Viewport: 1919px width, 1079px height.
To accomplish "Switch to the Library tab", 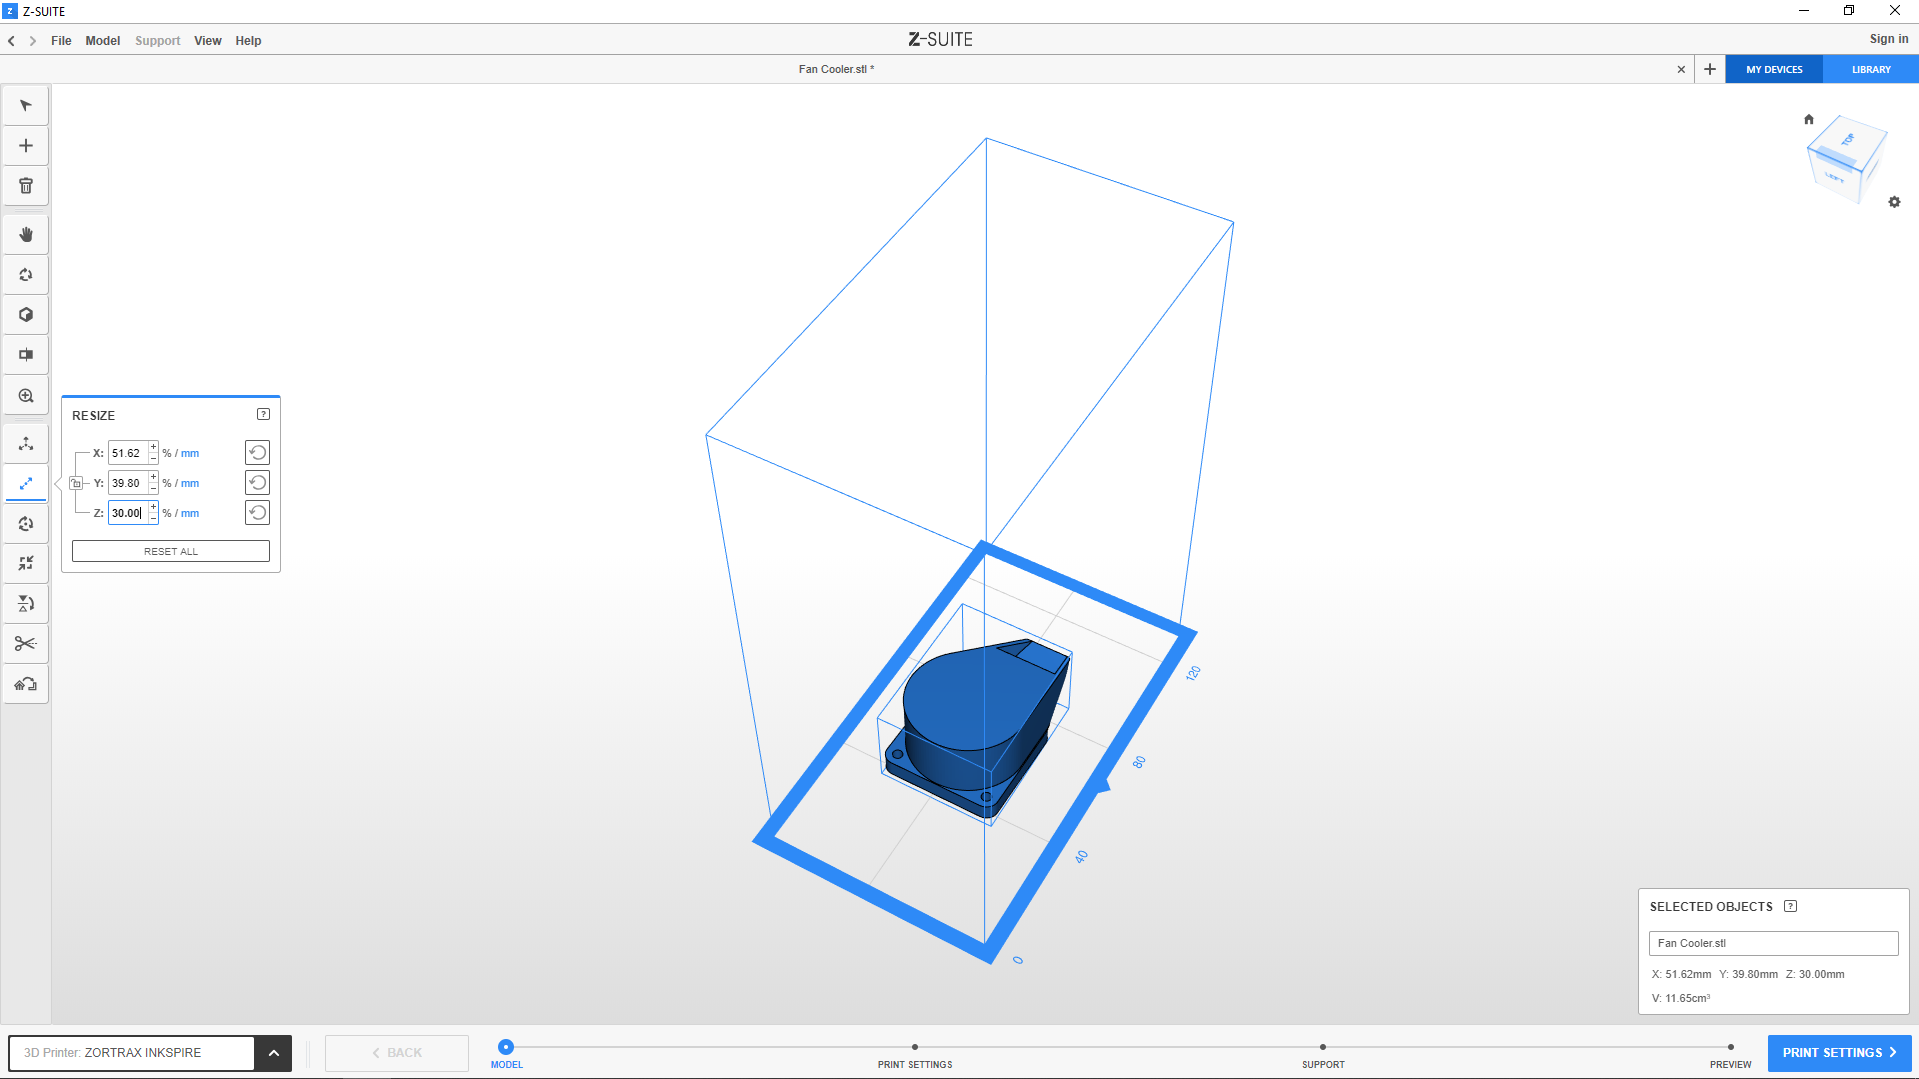I will point(1870,70).
